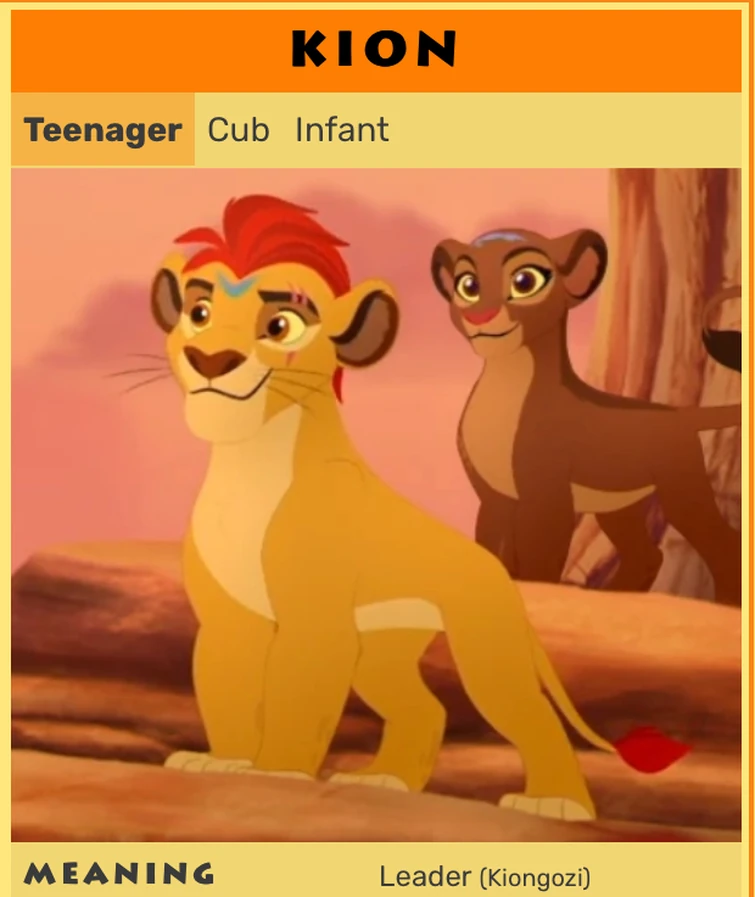Click the MEANING label
755x897 pixels.
tap(119, 874)
